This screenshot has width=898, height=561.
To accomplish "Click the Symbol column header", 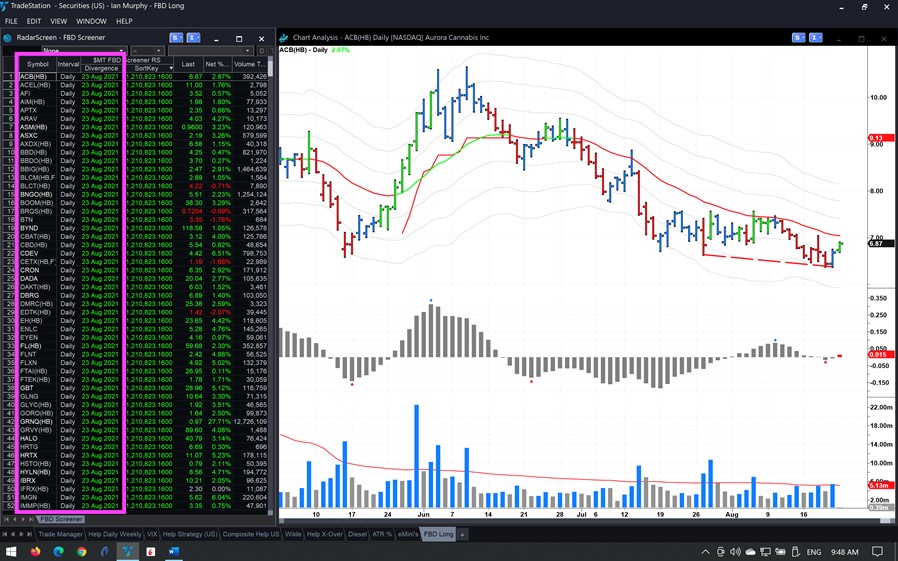I will (37, 64).
